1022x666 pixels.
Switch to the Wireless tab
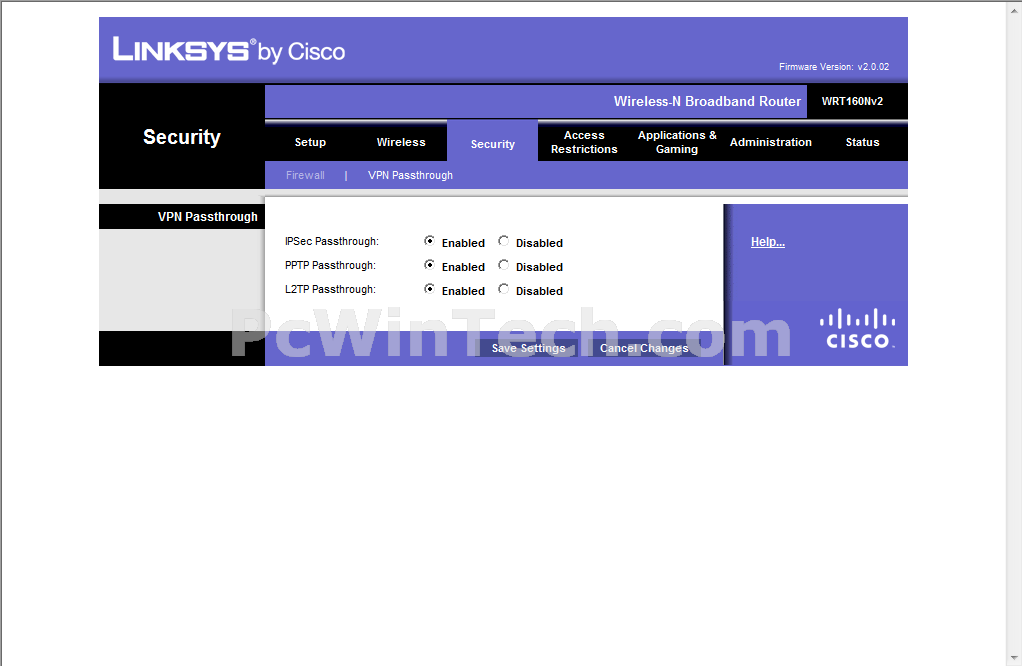(401, 142)
